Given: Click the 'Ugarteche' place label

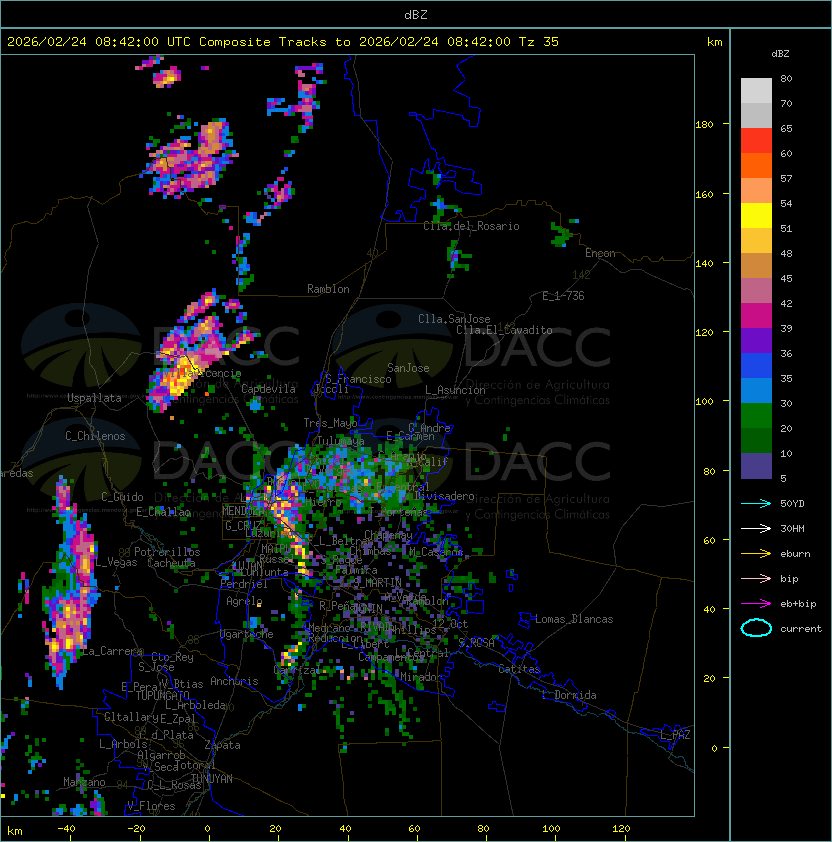Looking at the screenshot, I should pyautogui.click(x=247, y=634).
